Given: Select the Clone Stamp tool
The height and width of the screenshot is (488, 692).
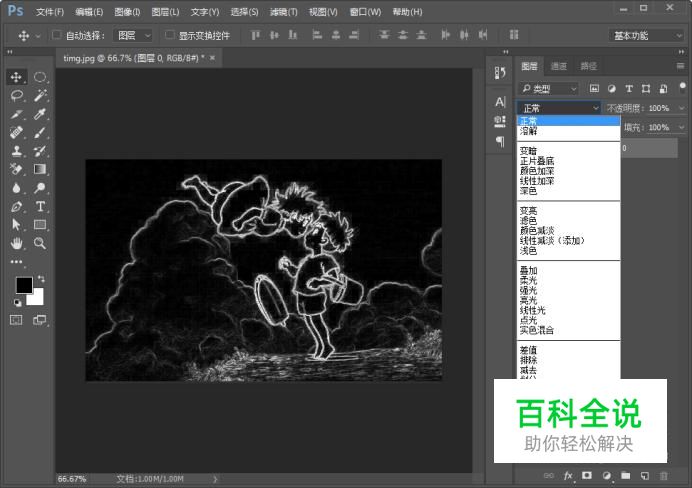Looking at the screenshot, I should click(17, 151).
